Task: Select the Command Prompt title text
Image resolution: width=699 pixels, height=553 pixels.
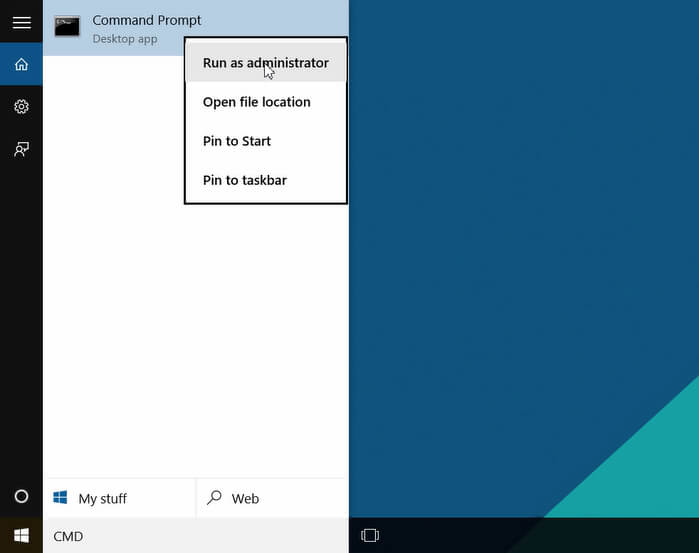Action: [146, 20]
